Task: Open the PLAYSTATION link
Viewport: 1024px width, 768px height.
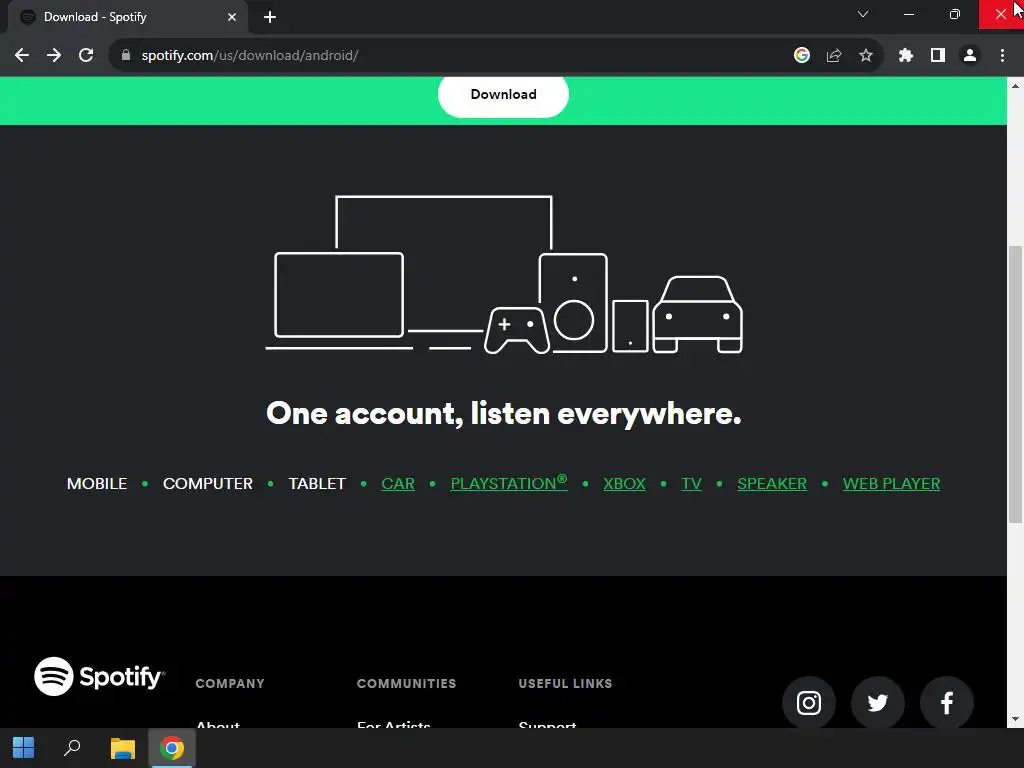Action: (509, 483)
